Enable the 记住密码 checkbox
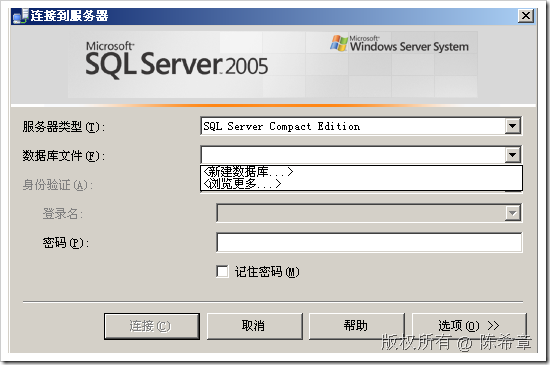The height and width of the screenshot is (365, 550). [222, 271]
